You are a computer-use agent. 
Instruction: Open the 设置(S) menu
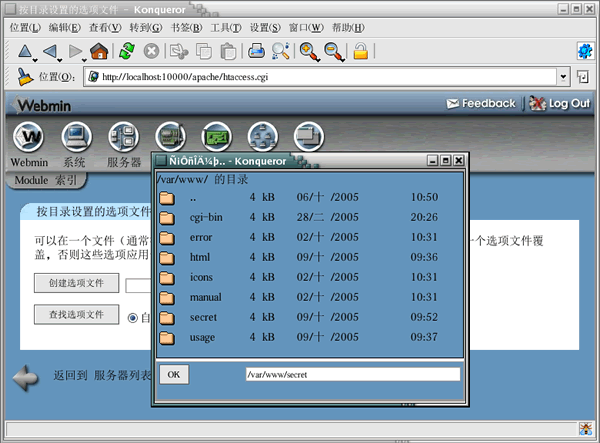click(265, 28)
